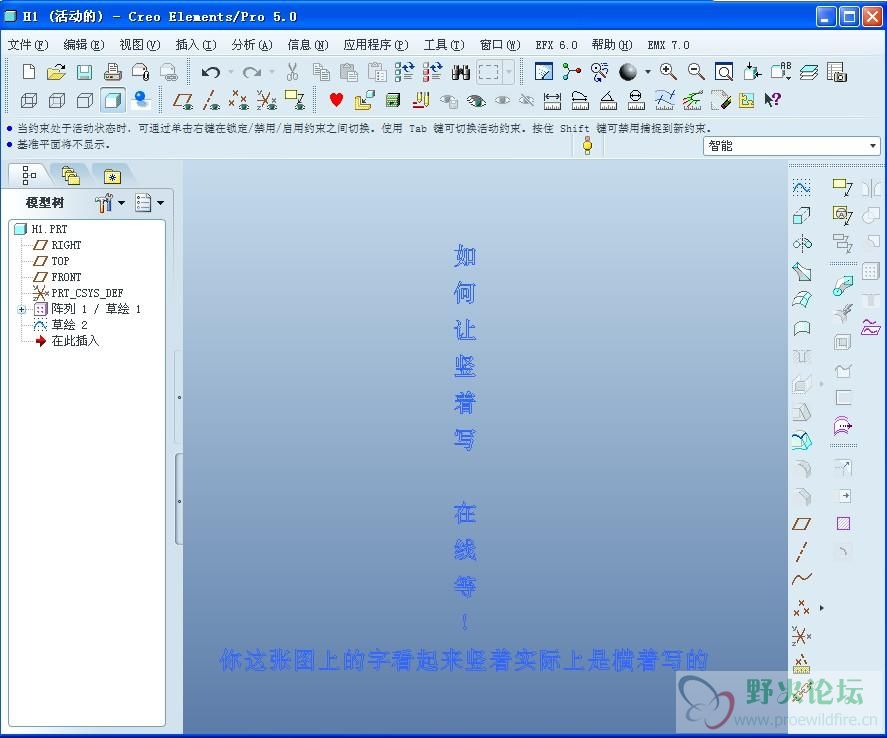887x738 pixels.
Task: Switch to the model tree tab
Action: pyautogui.click(x=29, y=175)
